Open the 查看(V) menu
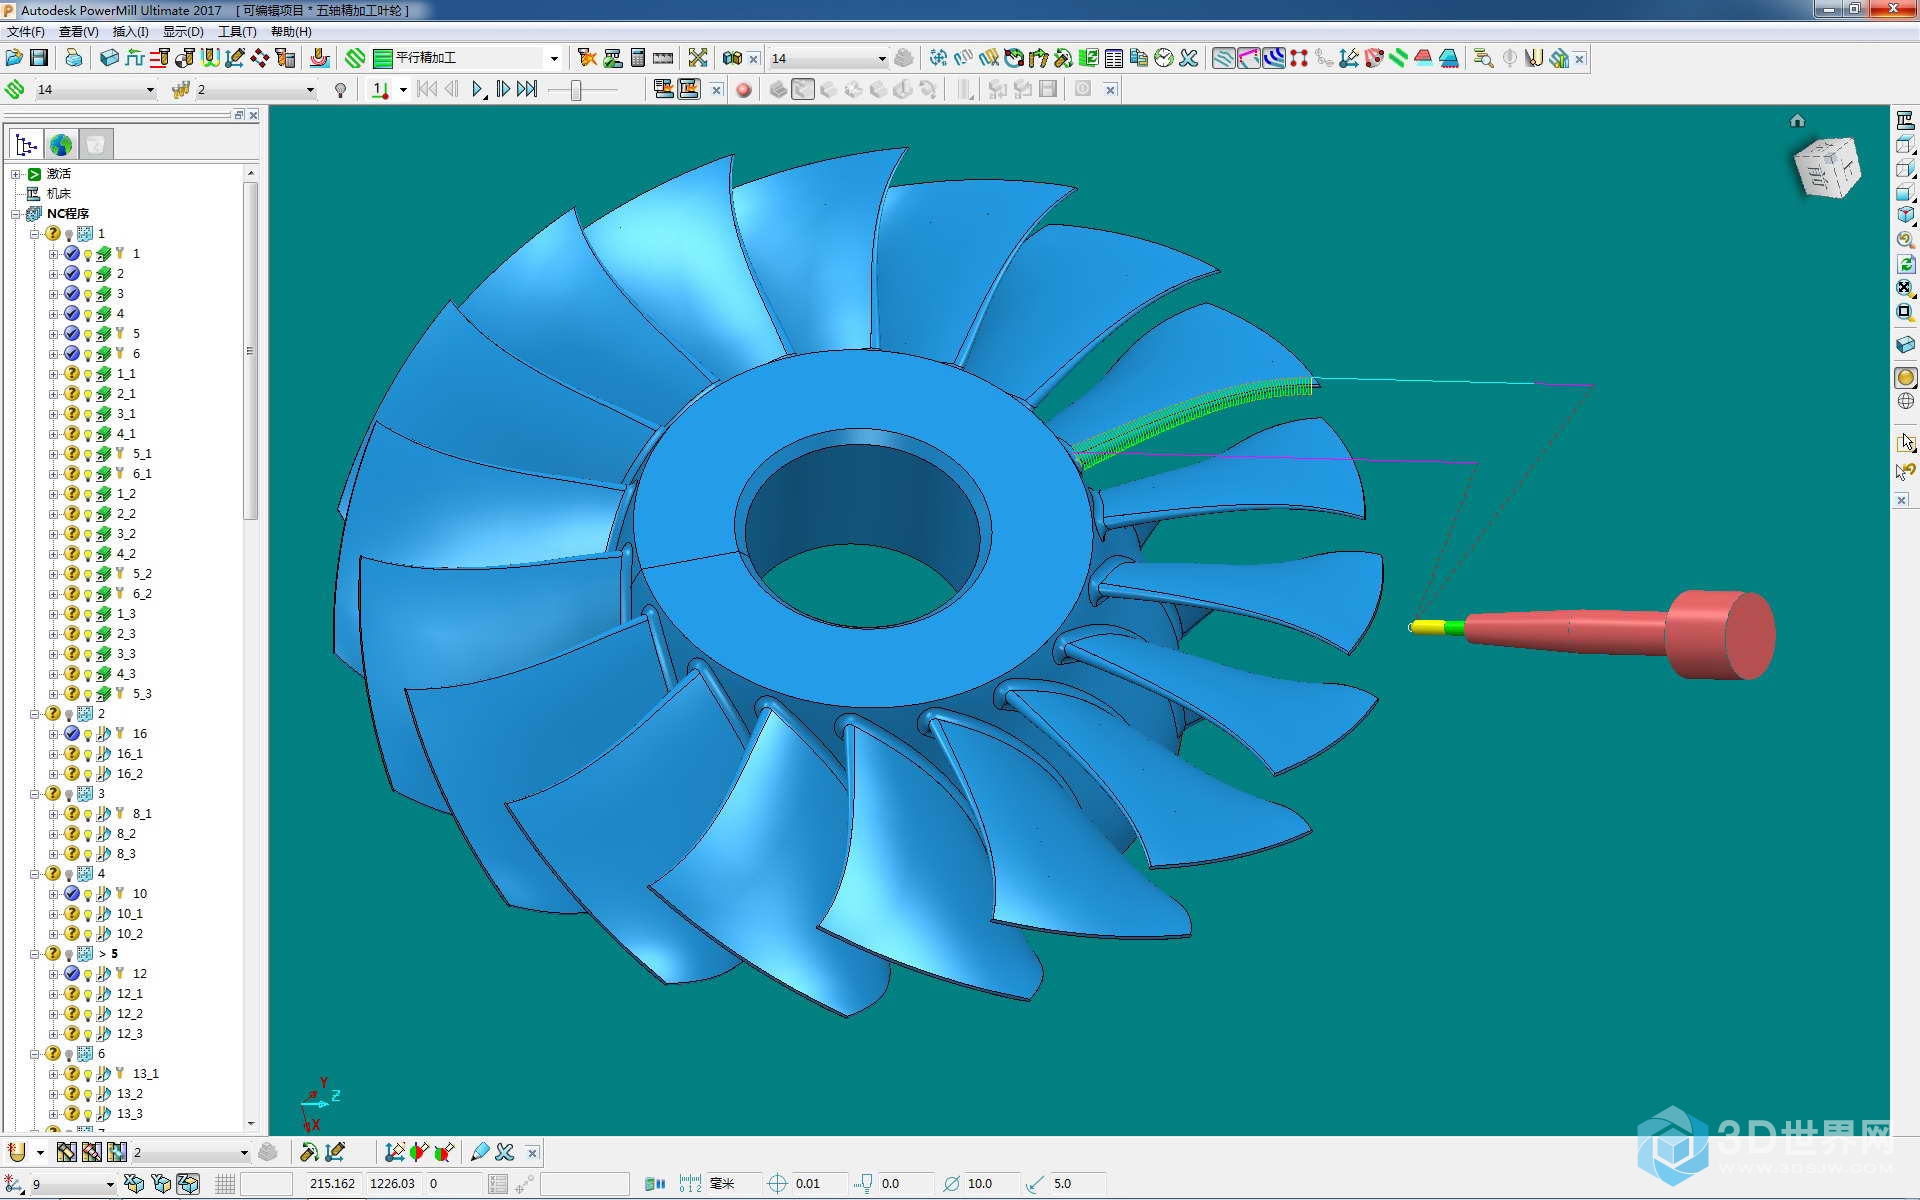This screenshot has height=1200, width=1920. pyautogui.click(x=78, y=32)
